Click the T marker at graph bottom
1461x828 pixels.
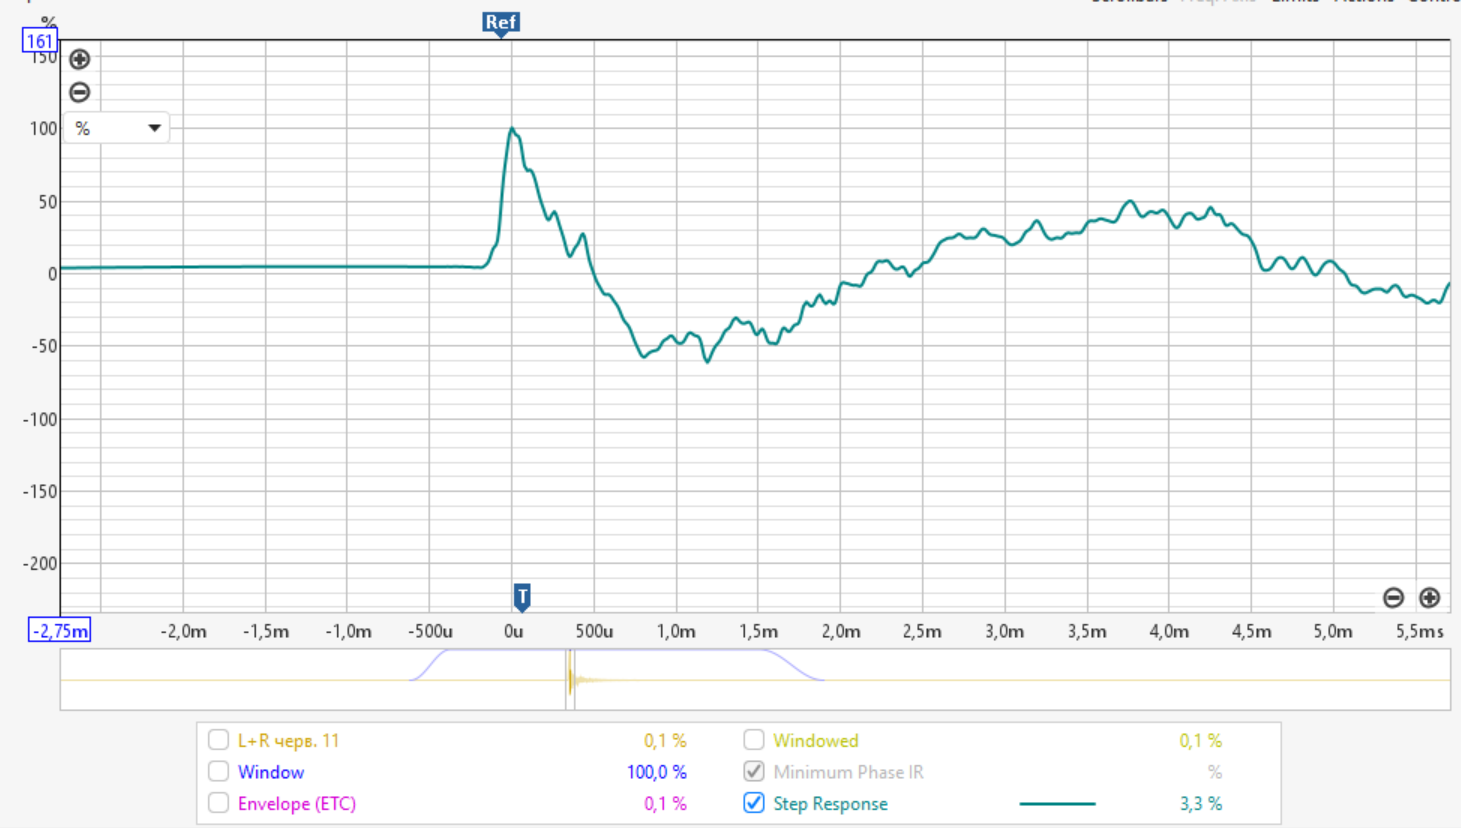pos(521,597)
